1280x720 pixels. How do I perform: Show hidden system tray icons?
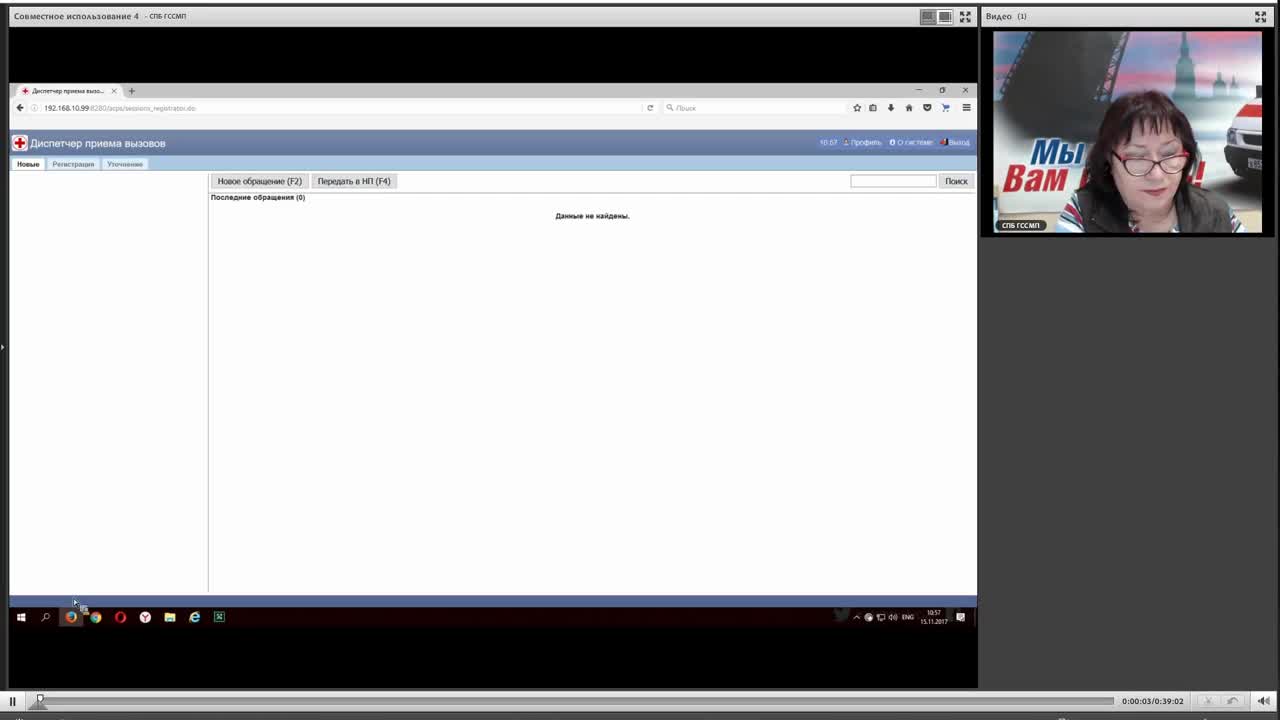click(856, 617)
